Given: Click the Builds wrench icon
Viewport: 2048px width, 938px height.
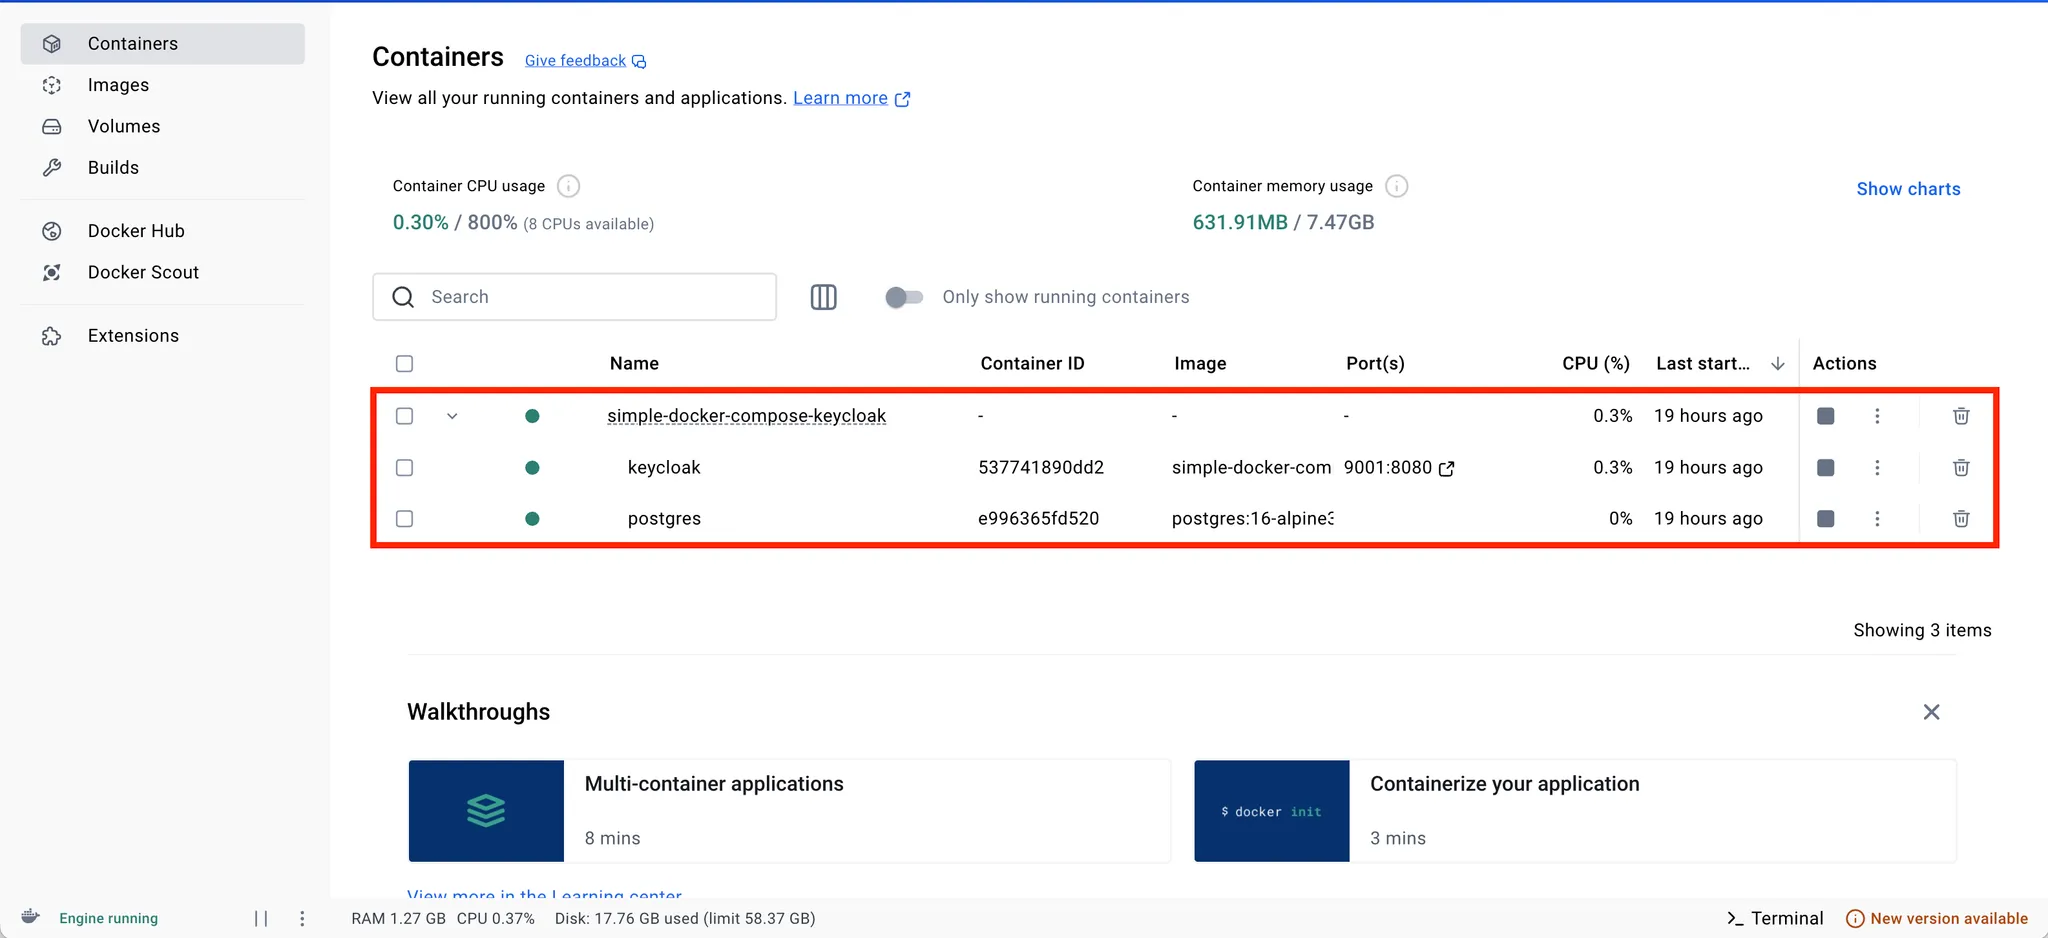Looking at the screenshot, I should click(x=52, y=167).
